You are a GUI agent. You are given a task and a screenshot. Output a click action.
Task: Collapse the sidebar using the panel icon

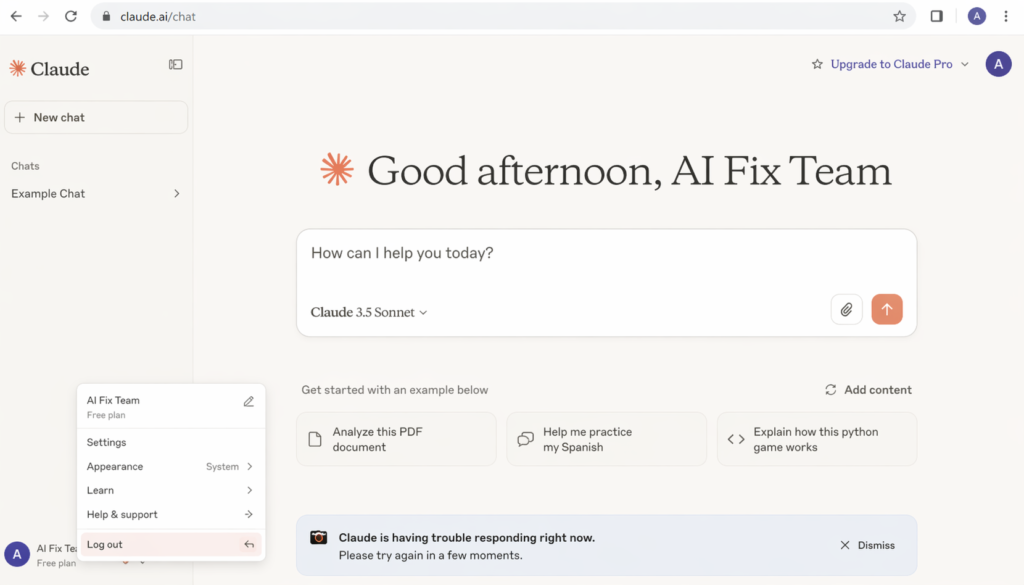(x=176, y=65)
